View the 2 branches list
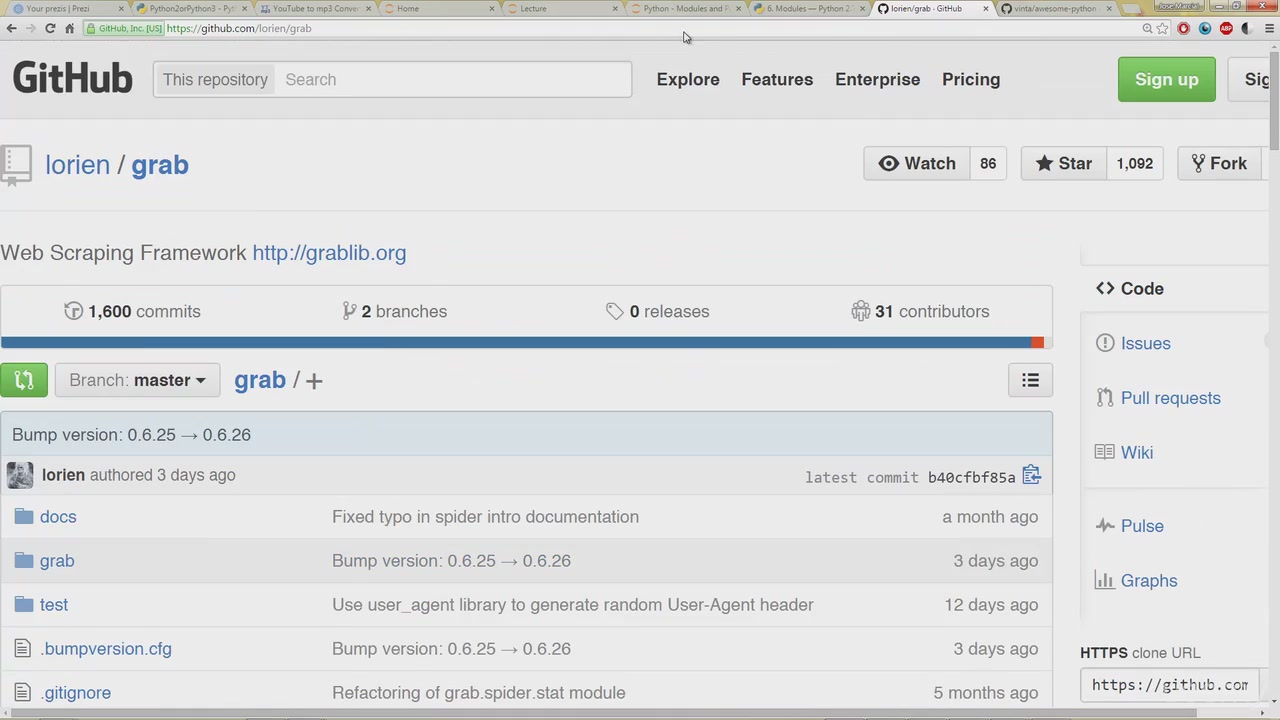 click(x=394, y=311)
